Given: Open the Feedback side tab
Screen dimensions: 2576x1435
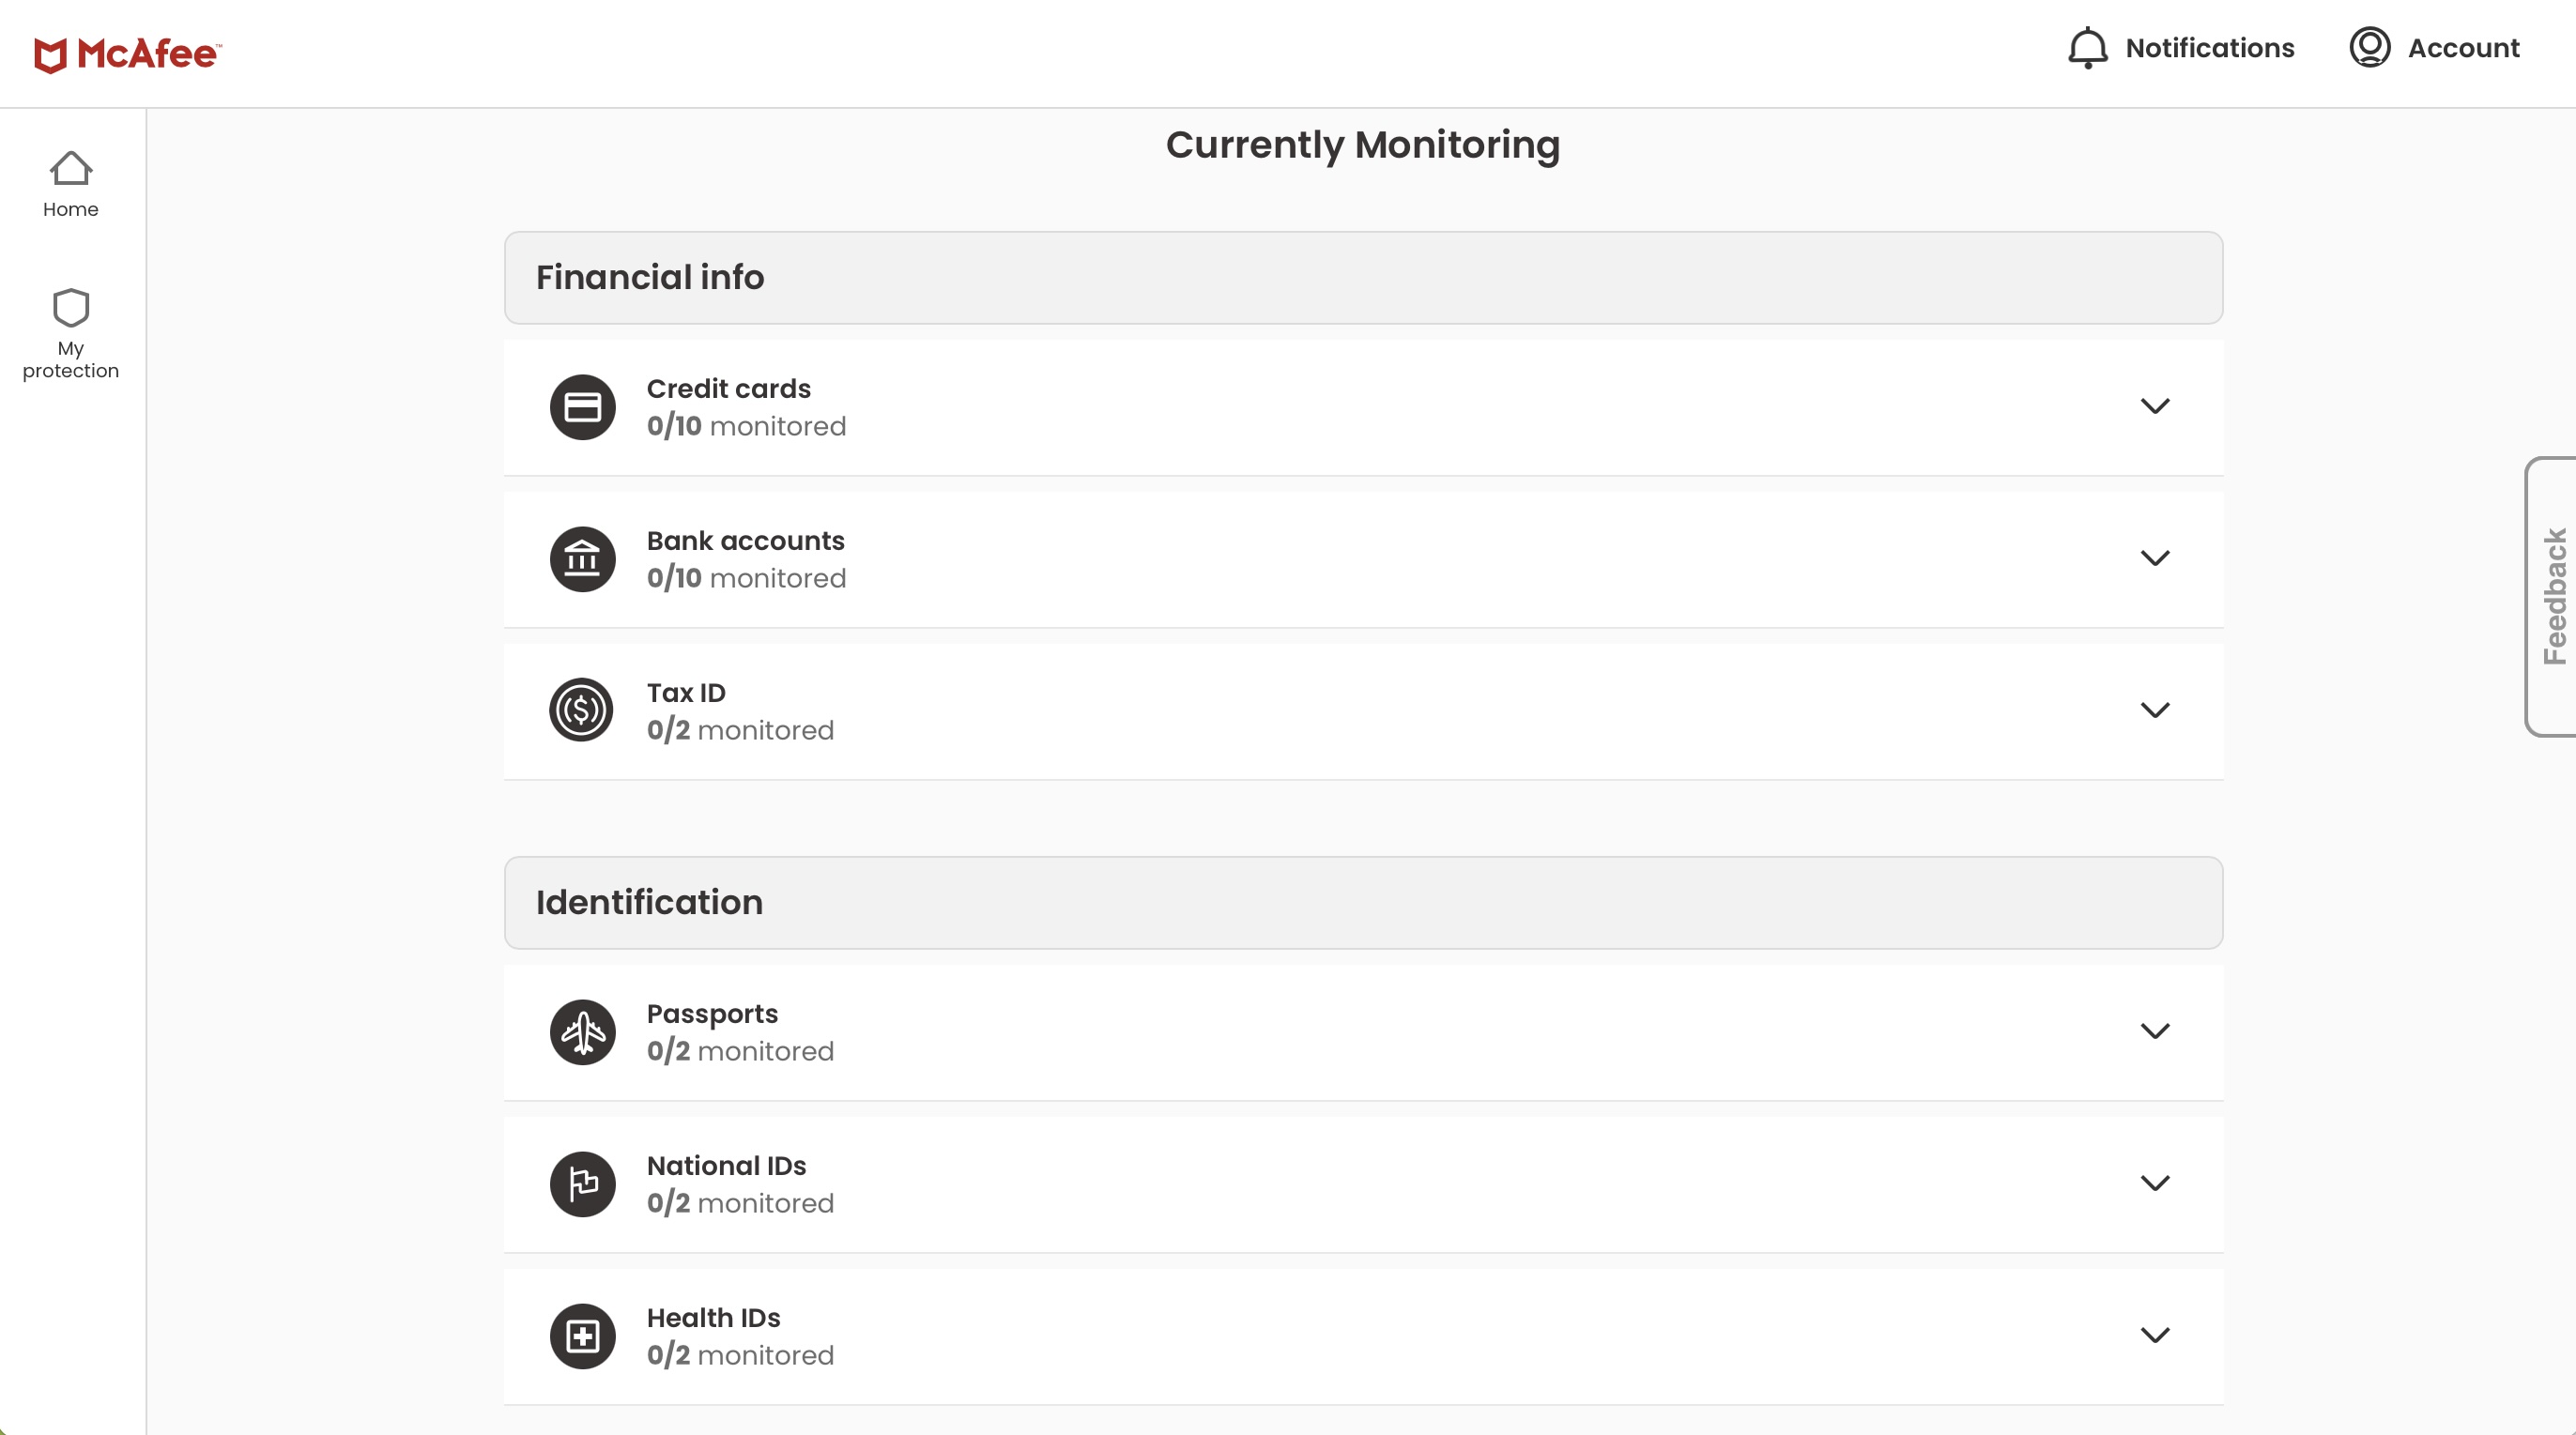Looking at the screenshot, I should 2553,597.
